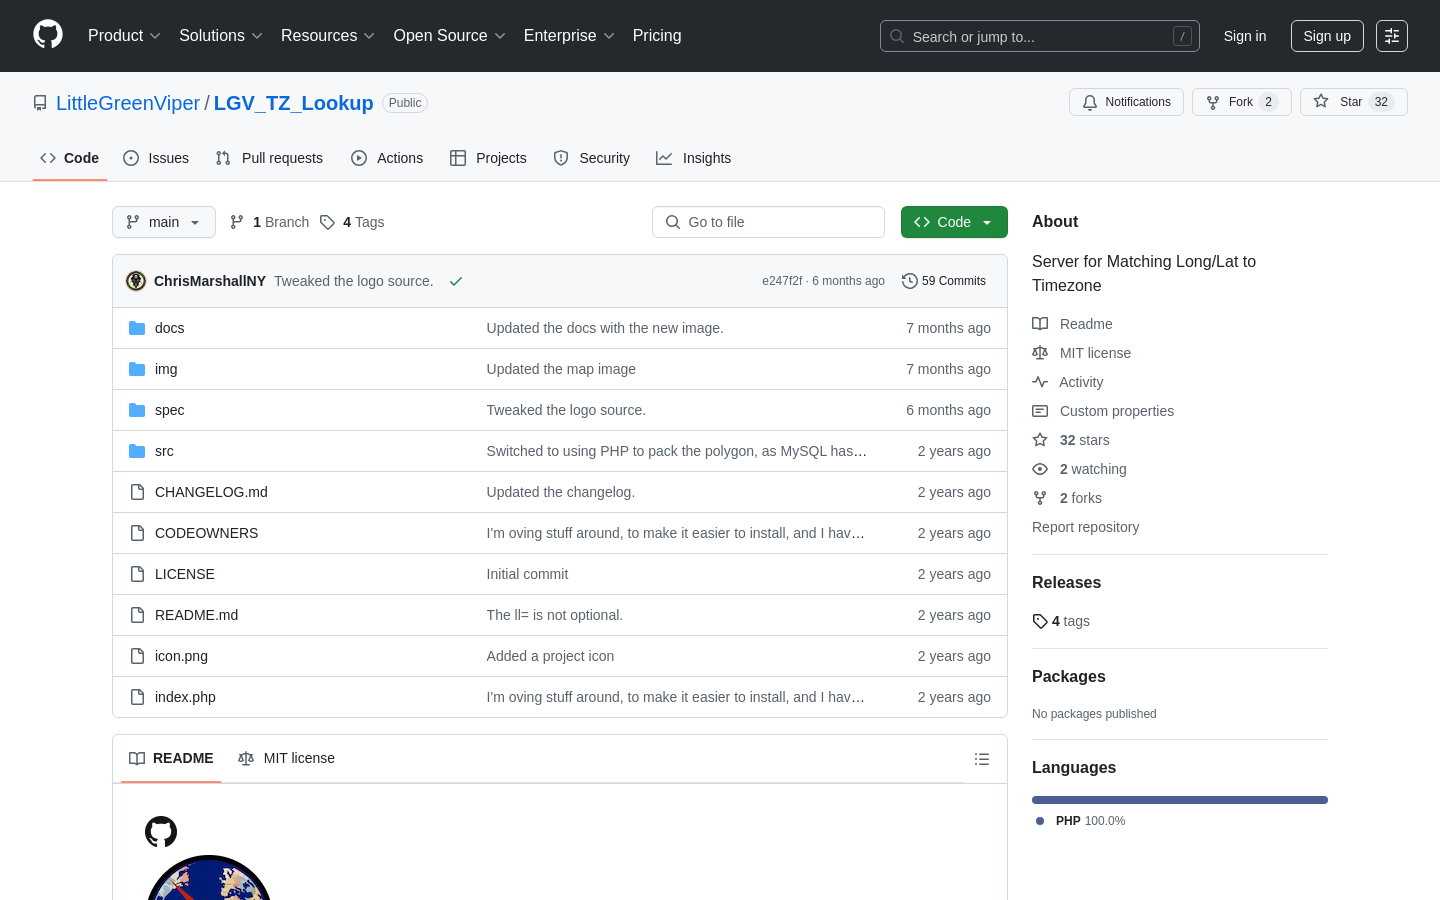Open the README.md file
The image size is (1440, 900).
coord(196,615)
